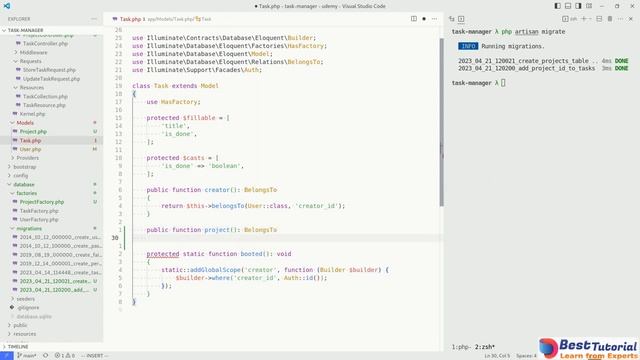The width and height of the screenshot is (640, 360).
Task: Open TaskResource.php file
Action: (44, 105)
